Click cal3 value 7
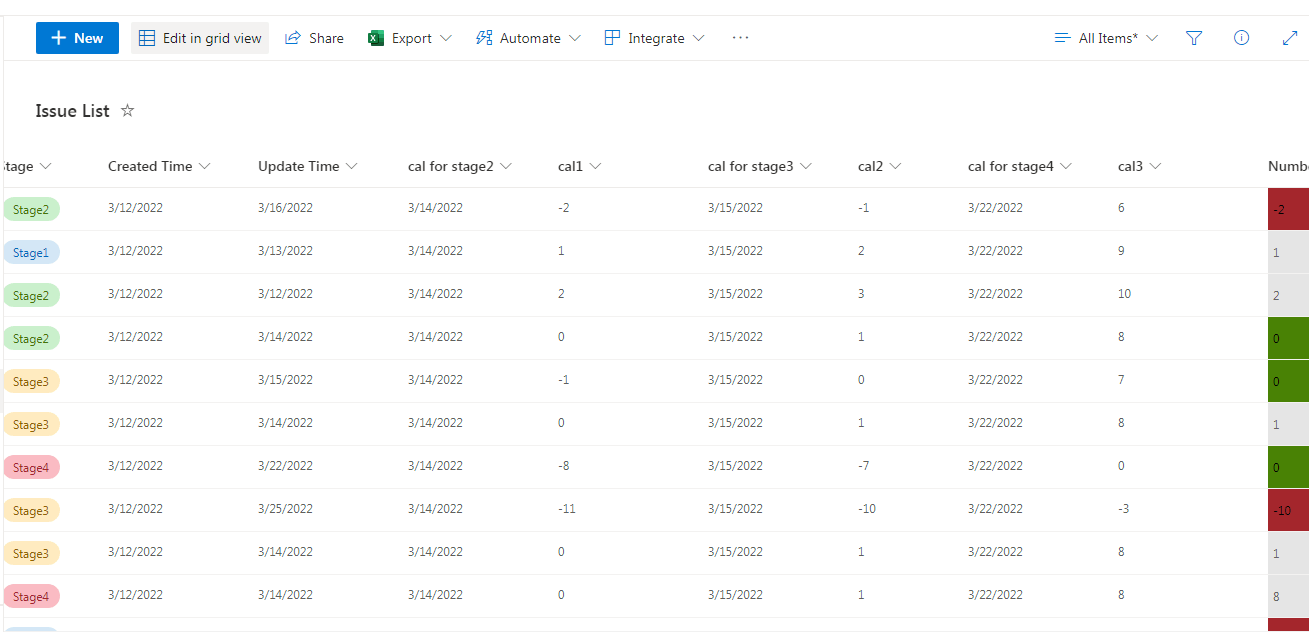Viewport: 1309px width, 632px height. point(1121,380)
